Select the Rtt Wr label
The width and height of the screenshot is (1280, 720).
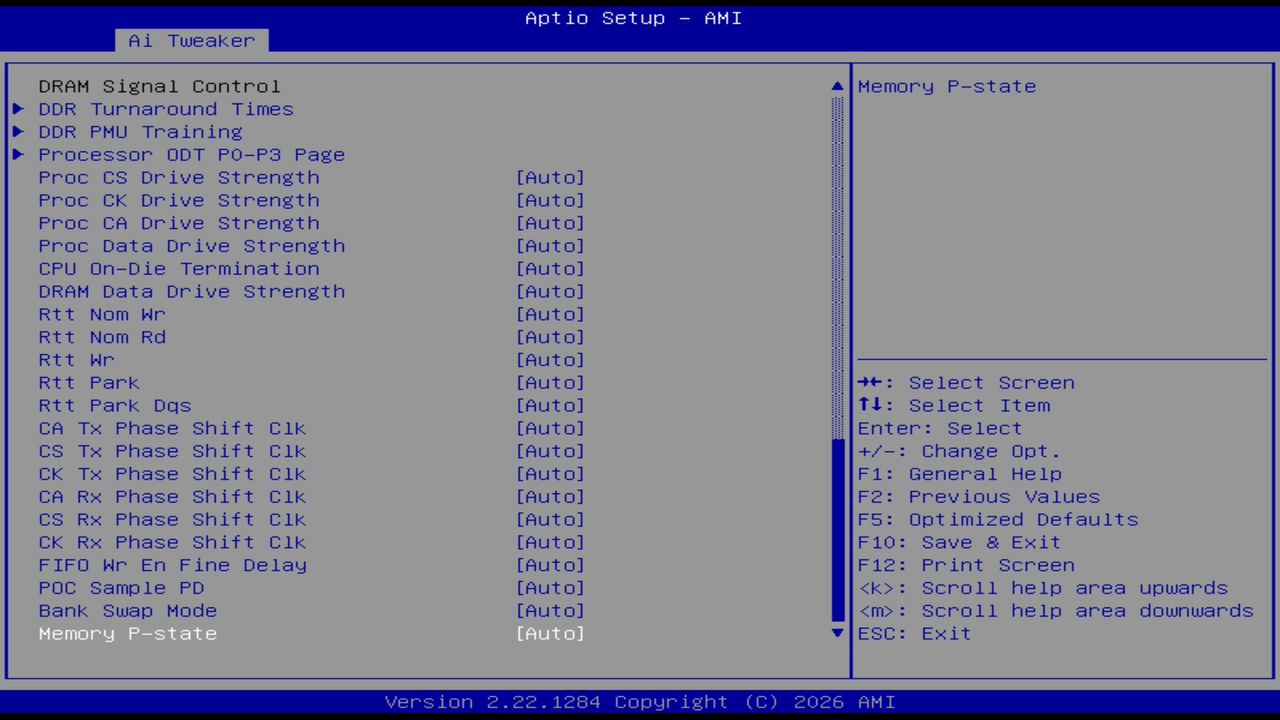[x=77, y=360]
